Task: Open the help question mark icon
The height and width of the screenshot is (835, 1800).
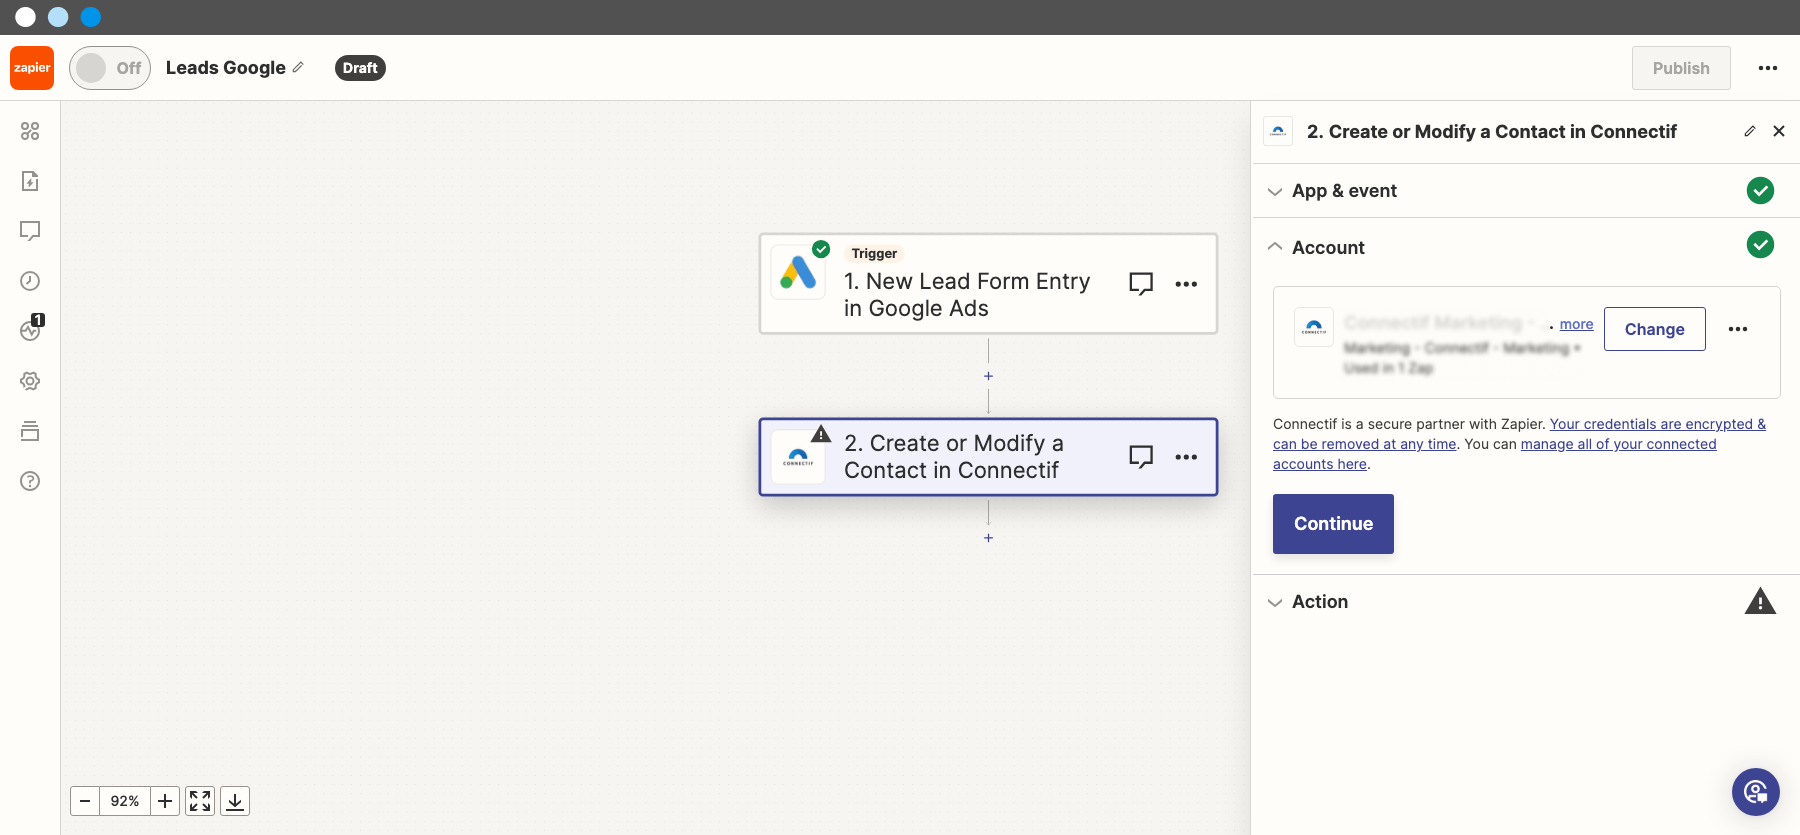Action: click(30, 481)
